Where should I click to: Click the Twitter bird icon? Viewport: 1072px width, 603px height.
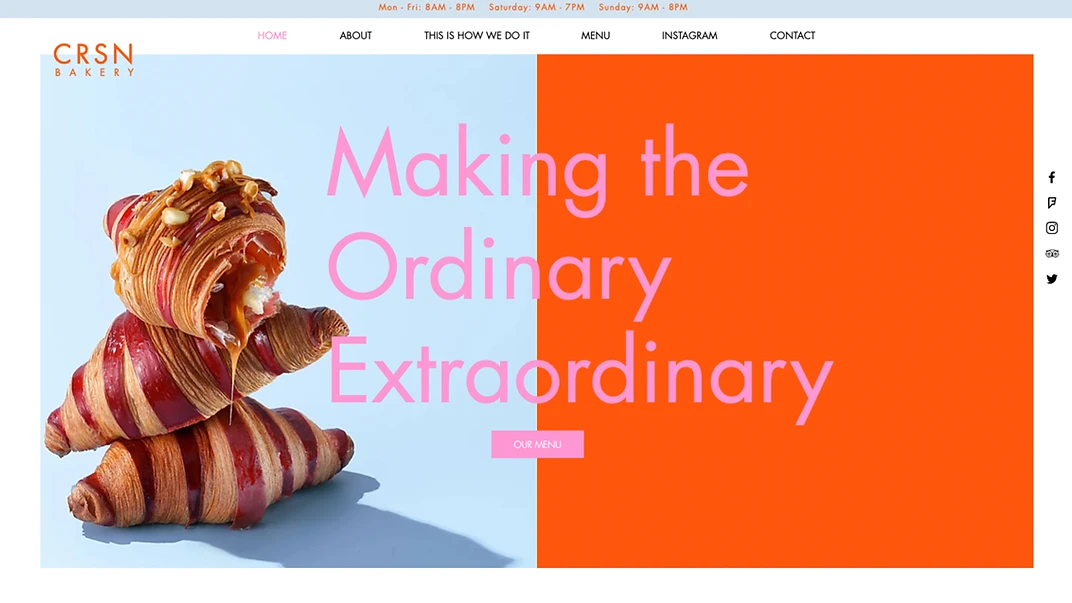pyautogui.click(x=1051, y=279)
